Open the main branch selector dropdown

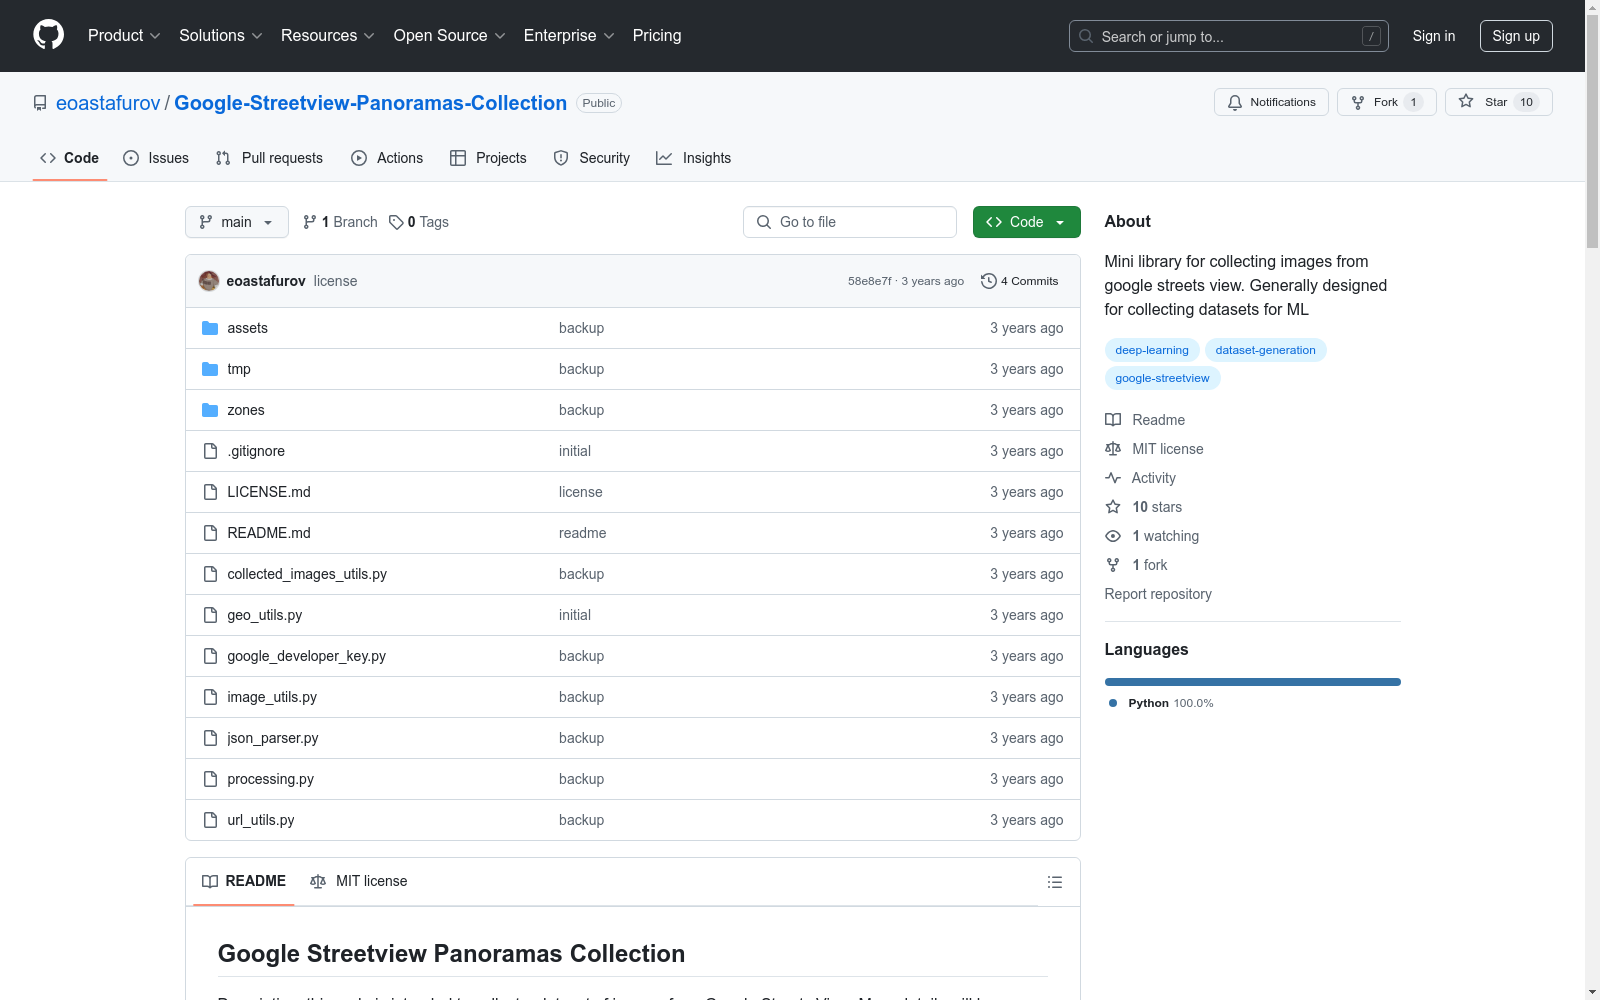point(237,222)
